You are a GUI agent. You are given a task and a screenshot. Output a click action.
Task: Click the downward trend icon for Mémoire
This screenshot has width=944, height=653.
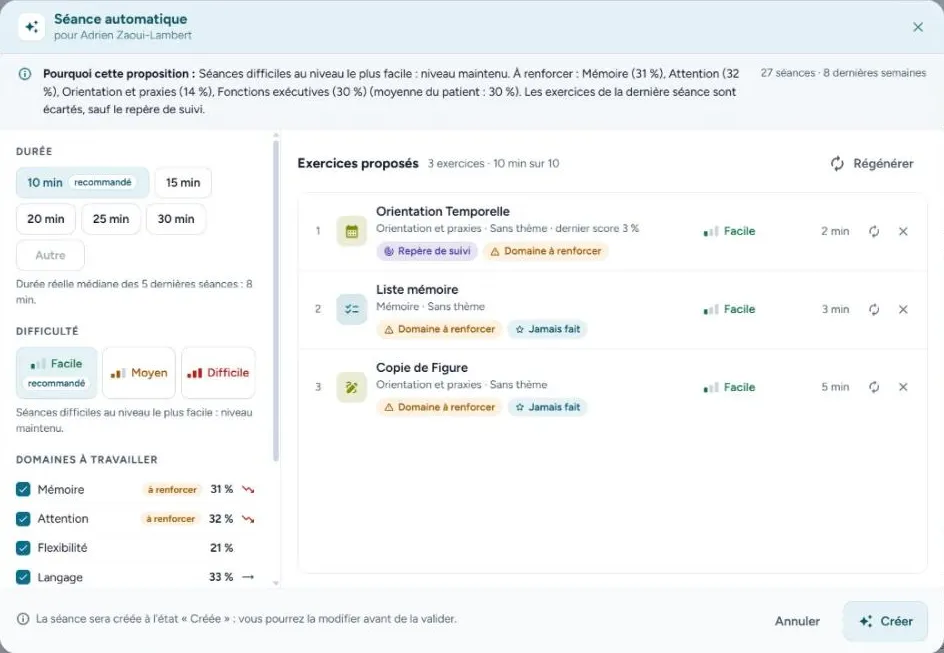tap(248, 489)
